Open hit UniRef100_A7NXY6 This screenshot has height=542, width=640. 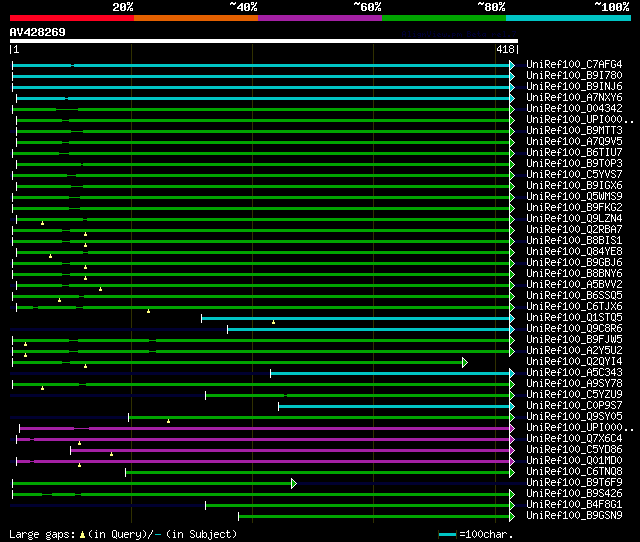pos(574,98)
